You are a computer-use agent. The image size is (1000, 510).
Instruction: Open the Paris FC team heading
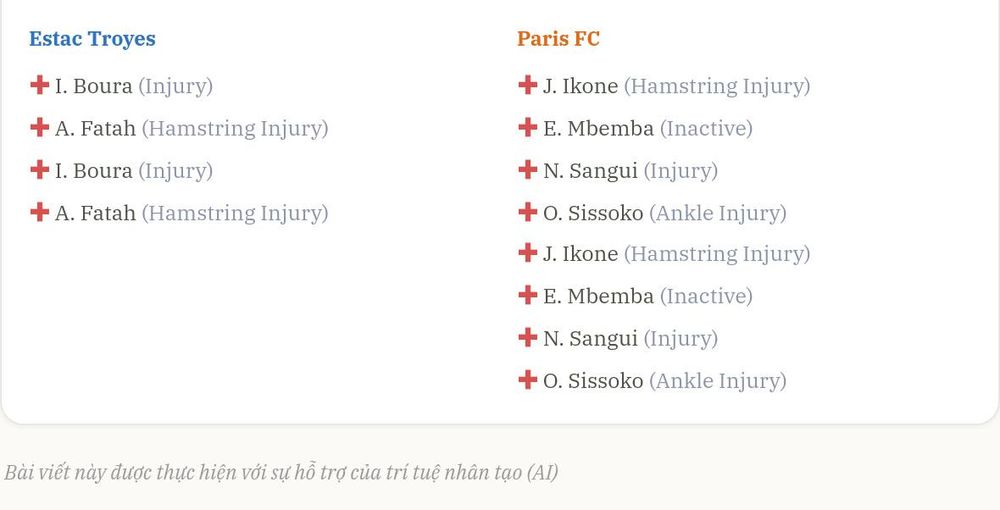559,38
